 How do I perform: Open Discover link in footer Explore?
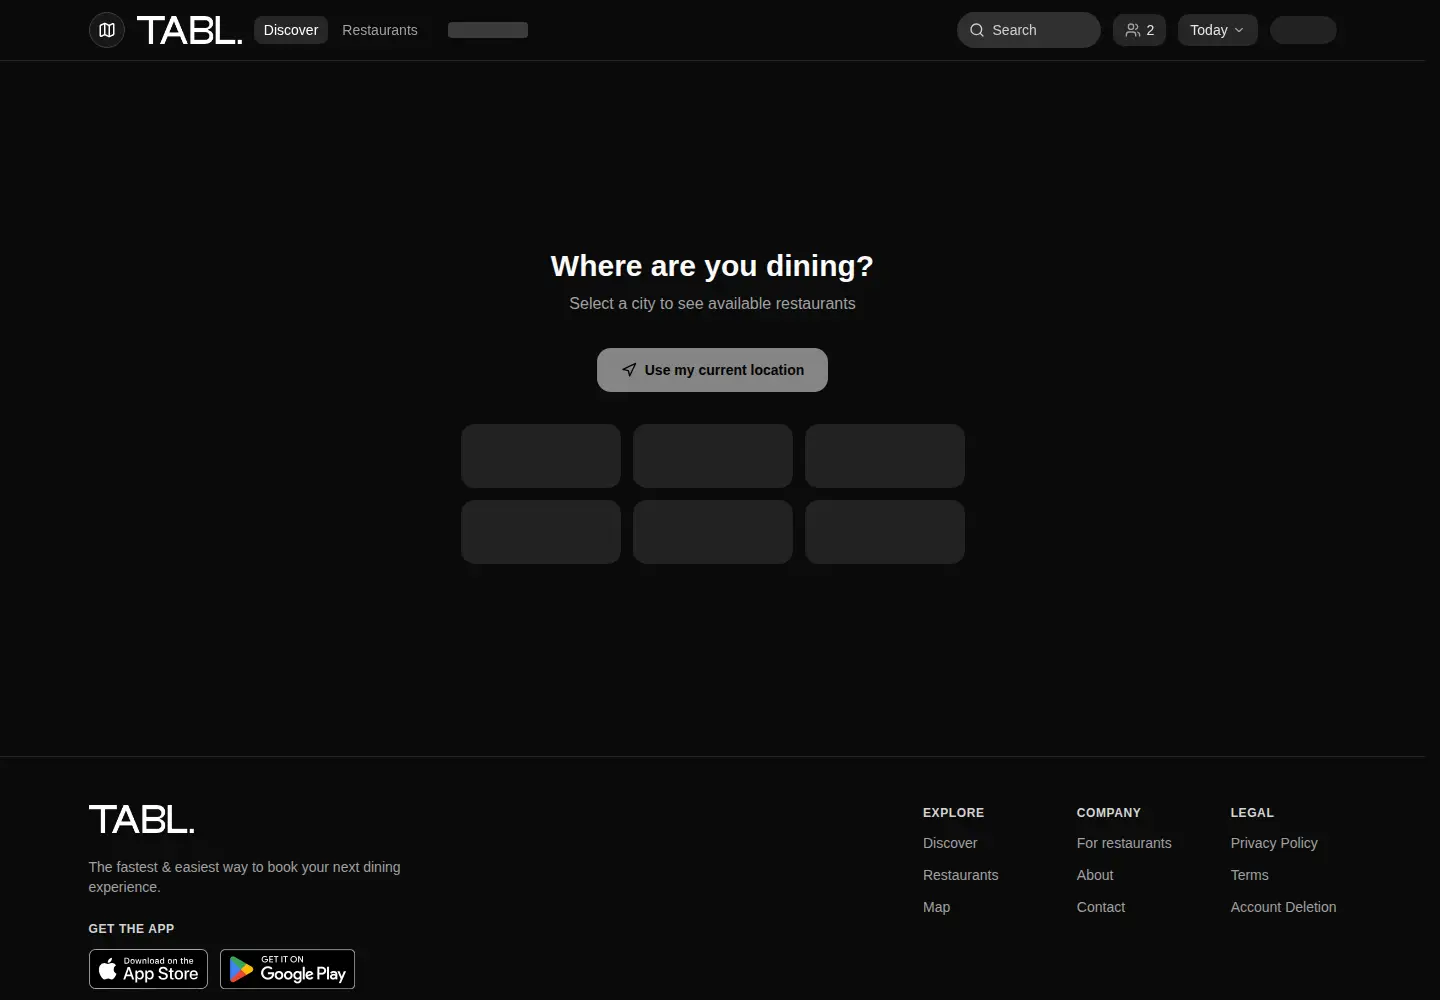pyautogui.click(x=950, y=843)
